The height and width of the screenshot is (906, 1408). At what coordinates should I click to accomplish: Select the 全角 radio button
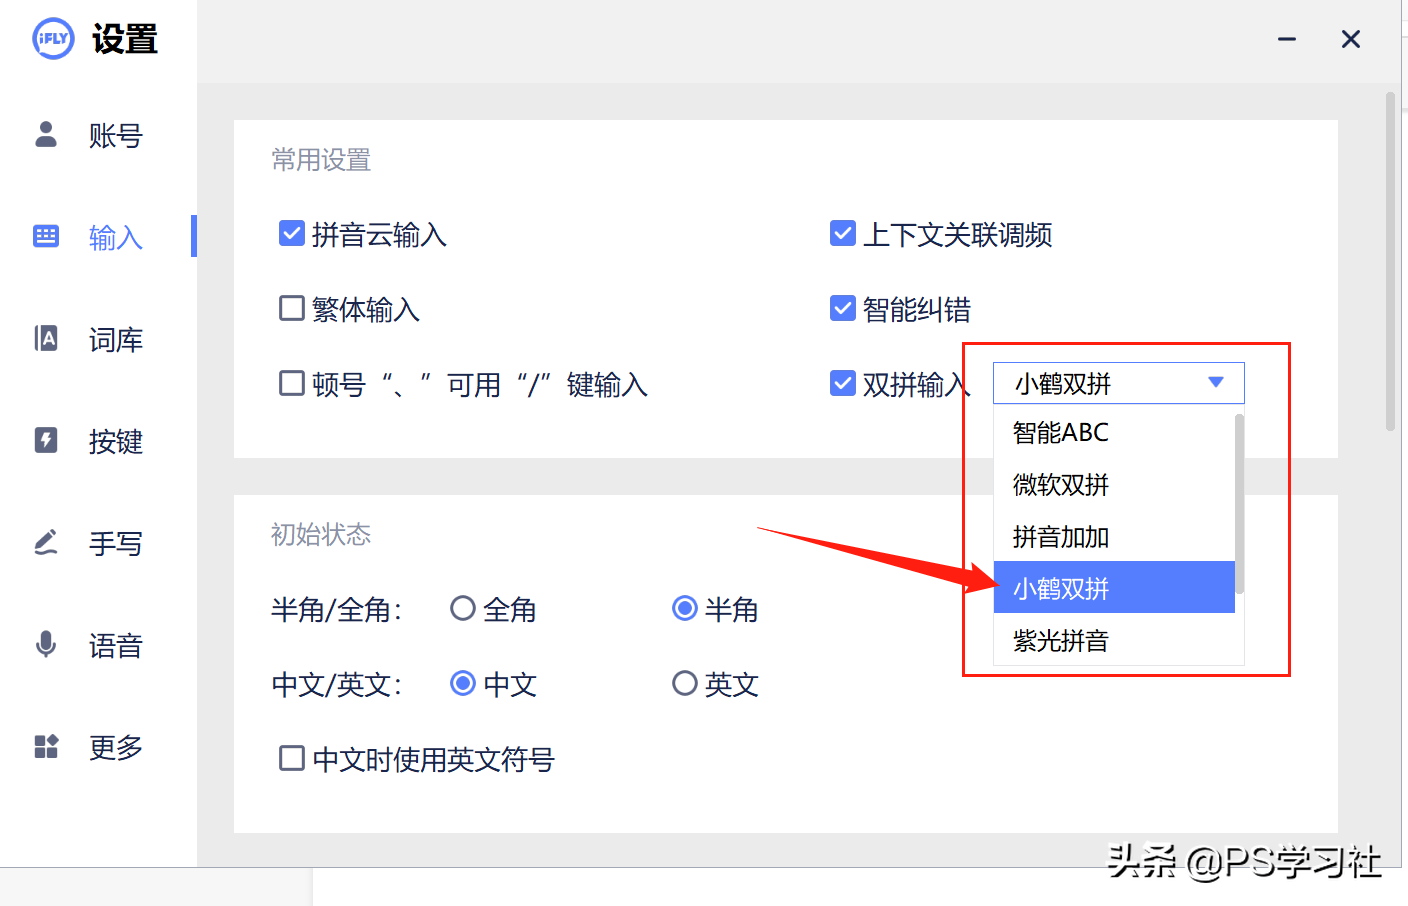click(463, 607)
